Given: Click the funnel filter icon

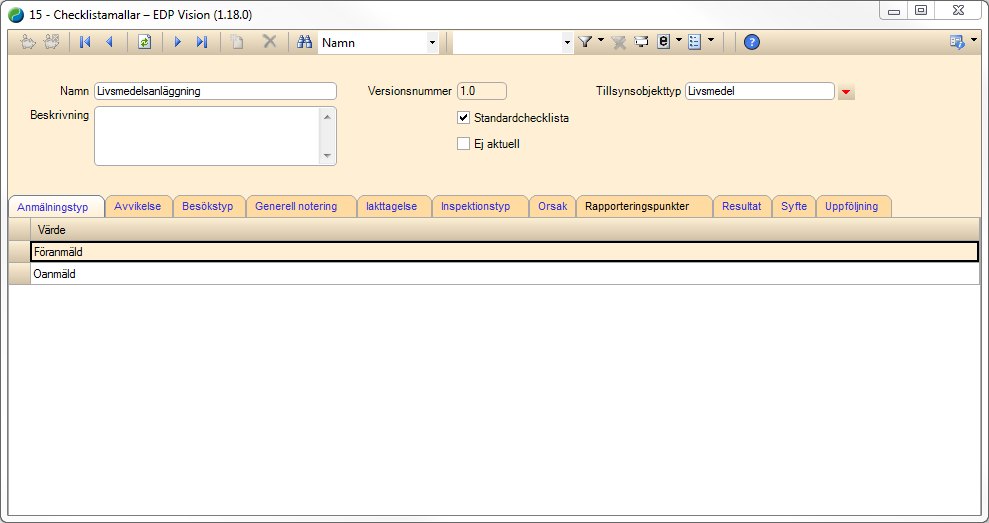Looking at the screenshot, I should [586, 42].
